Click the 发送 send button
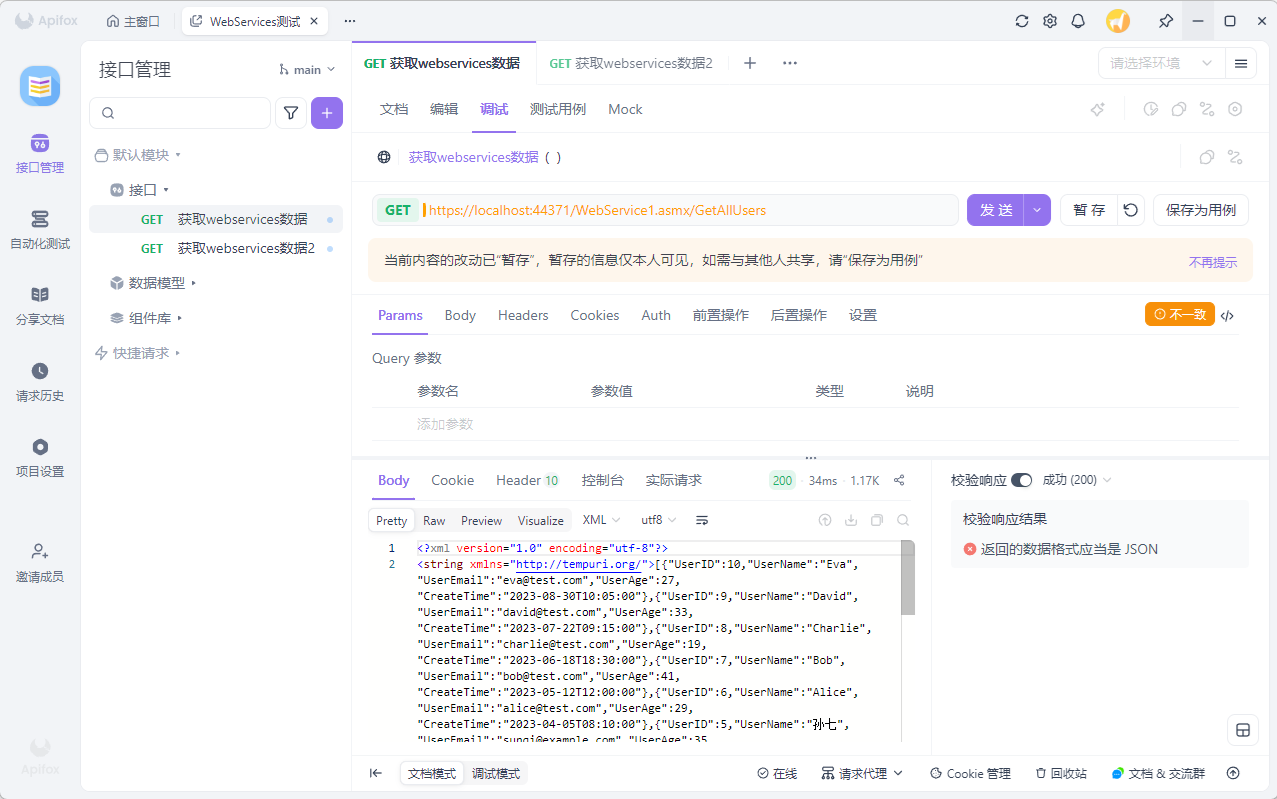Image resolution: width=1277 pixels, height=799 pixels. tap(996, 210)
